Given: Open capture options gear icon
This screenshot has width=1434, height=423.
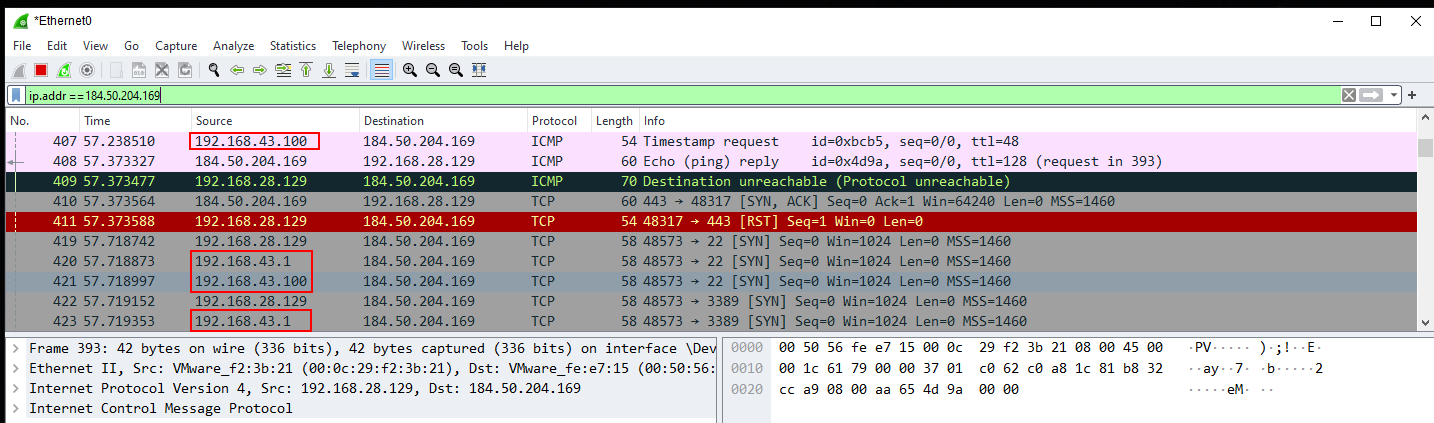Looking at the screenshot, I should (x=87, y=70).
